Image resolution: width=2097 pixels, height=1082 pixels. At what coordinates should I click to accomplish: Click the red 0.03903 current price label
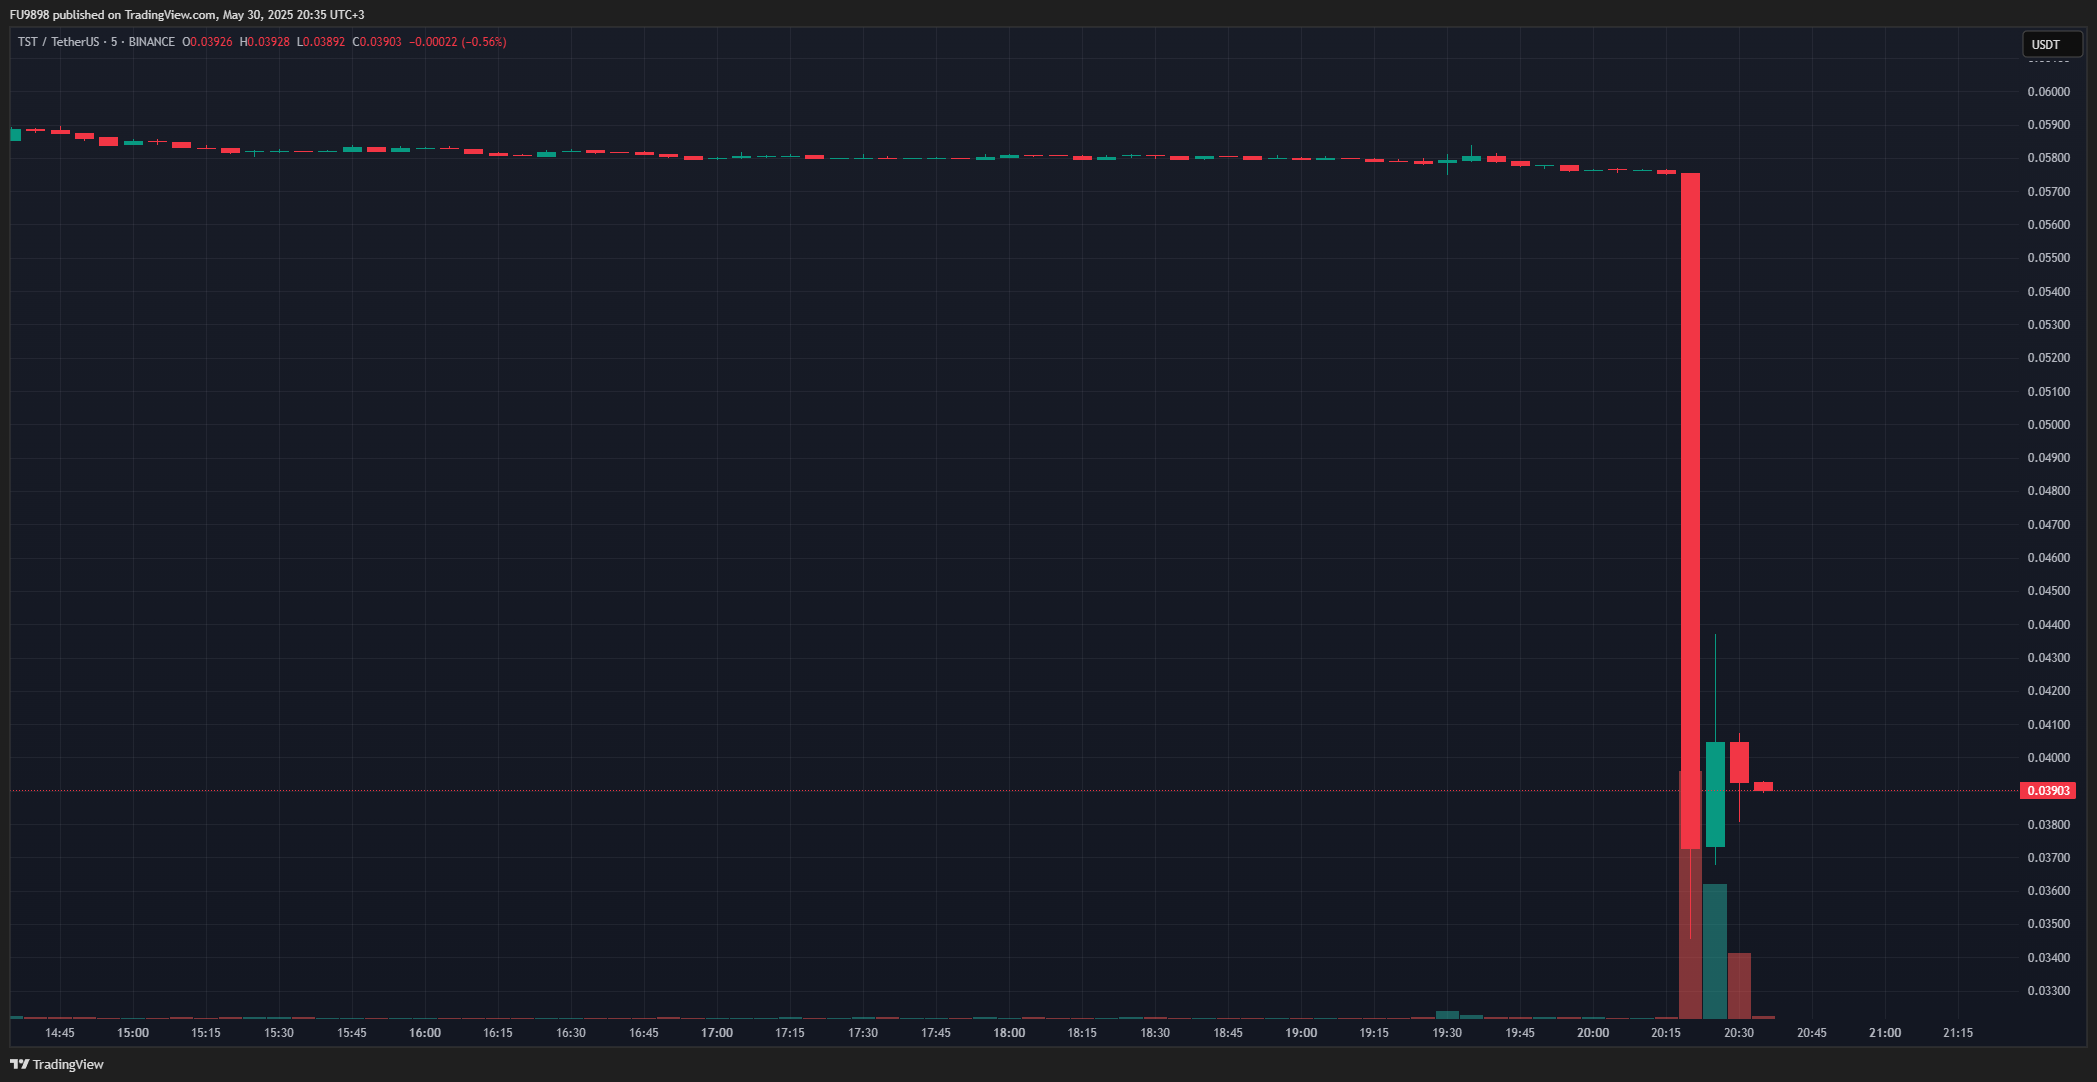(2047, 791)
